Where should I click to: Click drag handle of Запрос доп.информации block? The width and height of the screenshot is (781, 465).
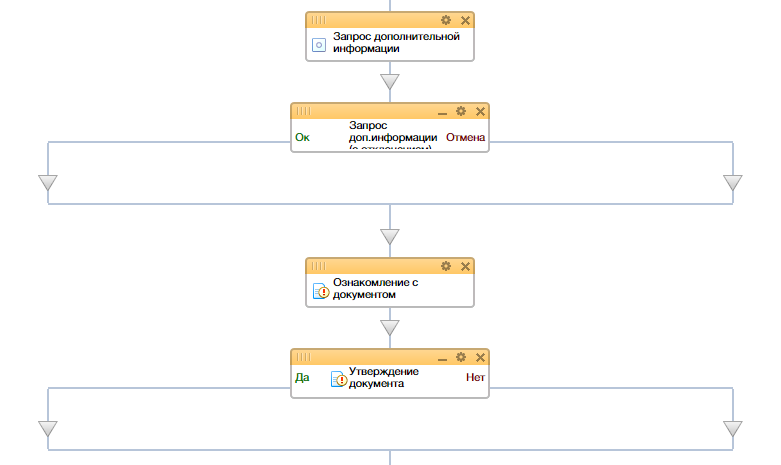click(x=303, y=111)
